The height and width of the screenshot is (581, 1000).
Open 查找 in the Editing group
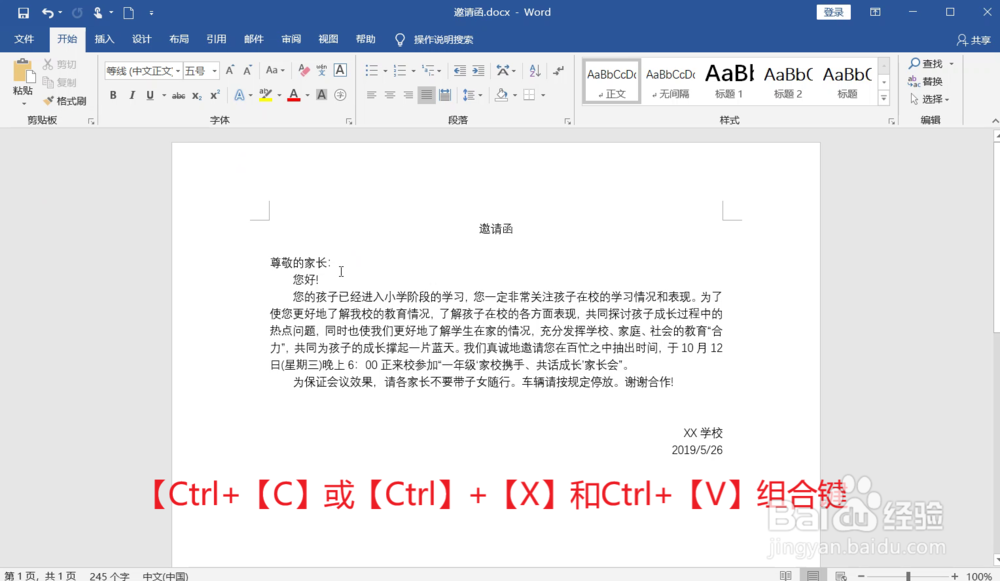(929, 63)
